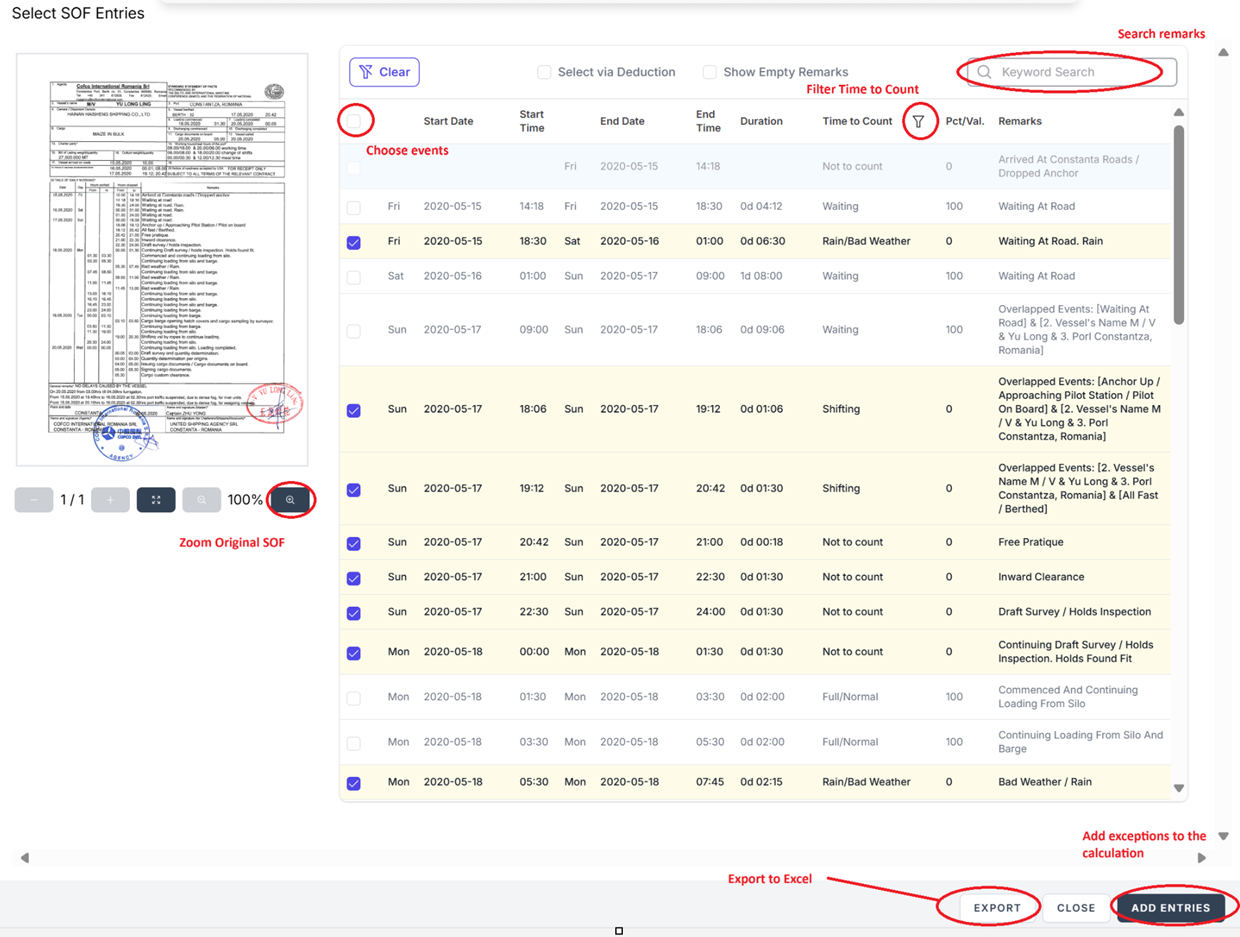Click the End Date column header
The image size is (1240, 937).
[622, 121]
